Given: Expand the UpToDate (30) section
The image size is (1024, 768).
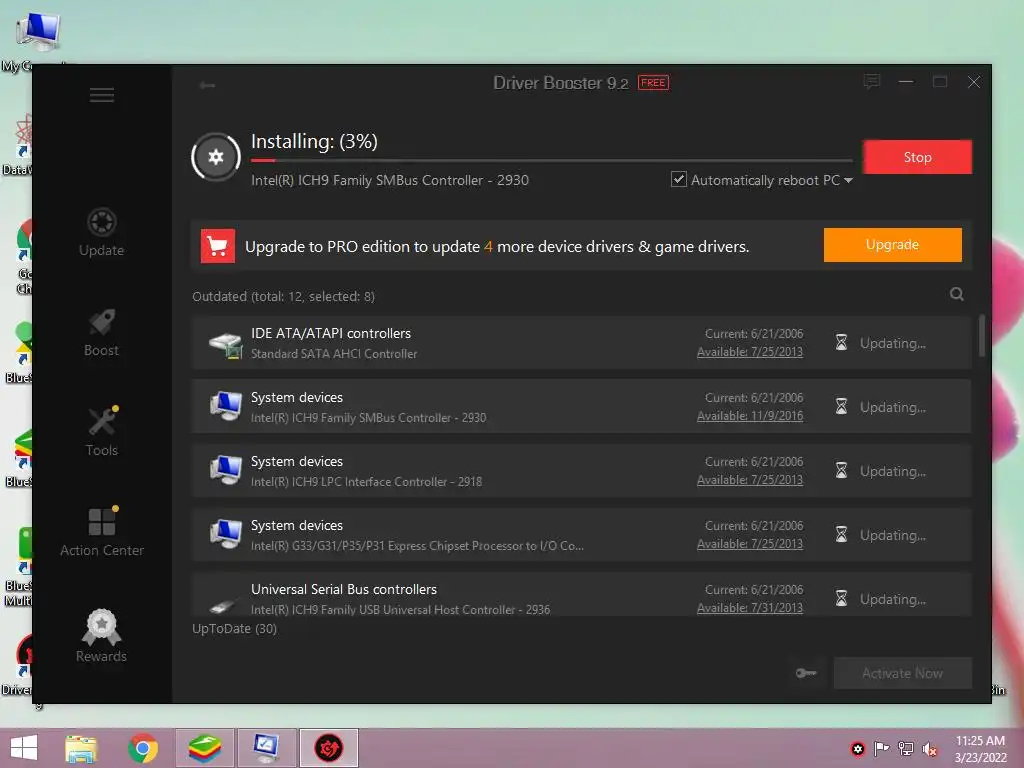Looking at the screenshot, I should (x=234, y=629).
